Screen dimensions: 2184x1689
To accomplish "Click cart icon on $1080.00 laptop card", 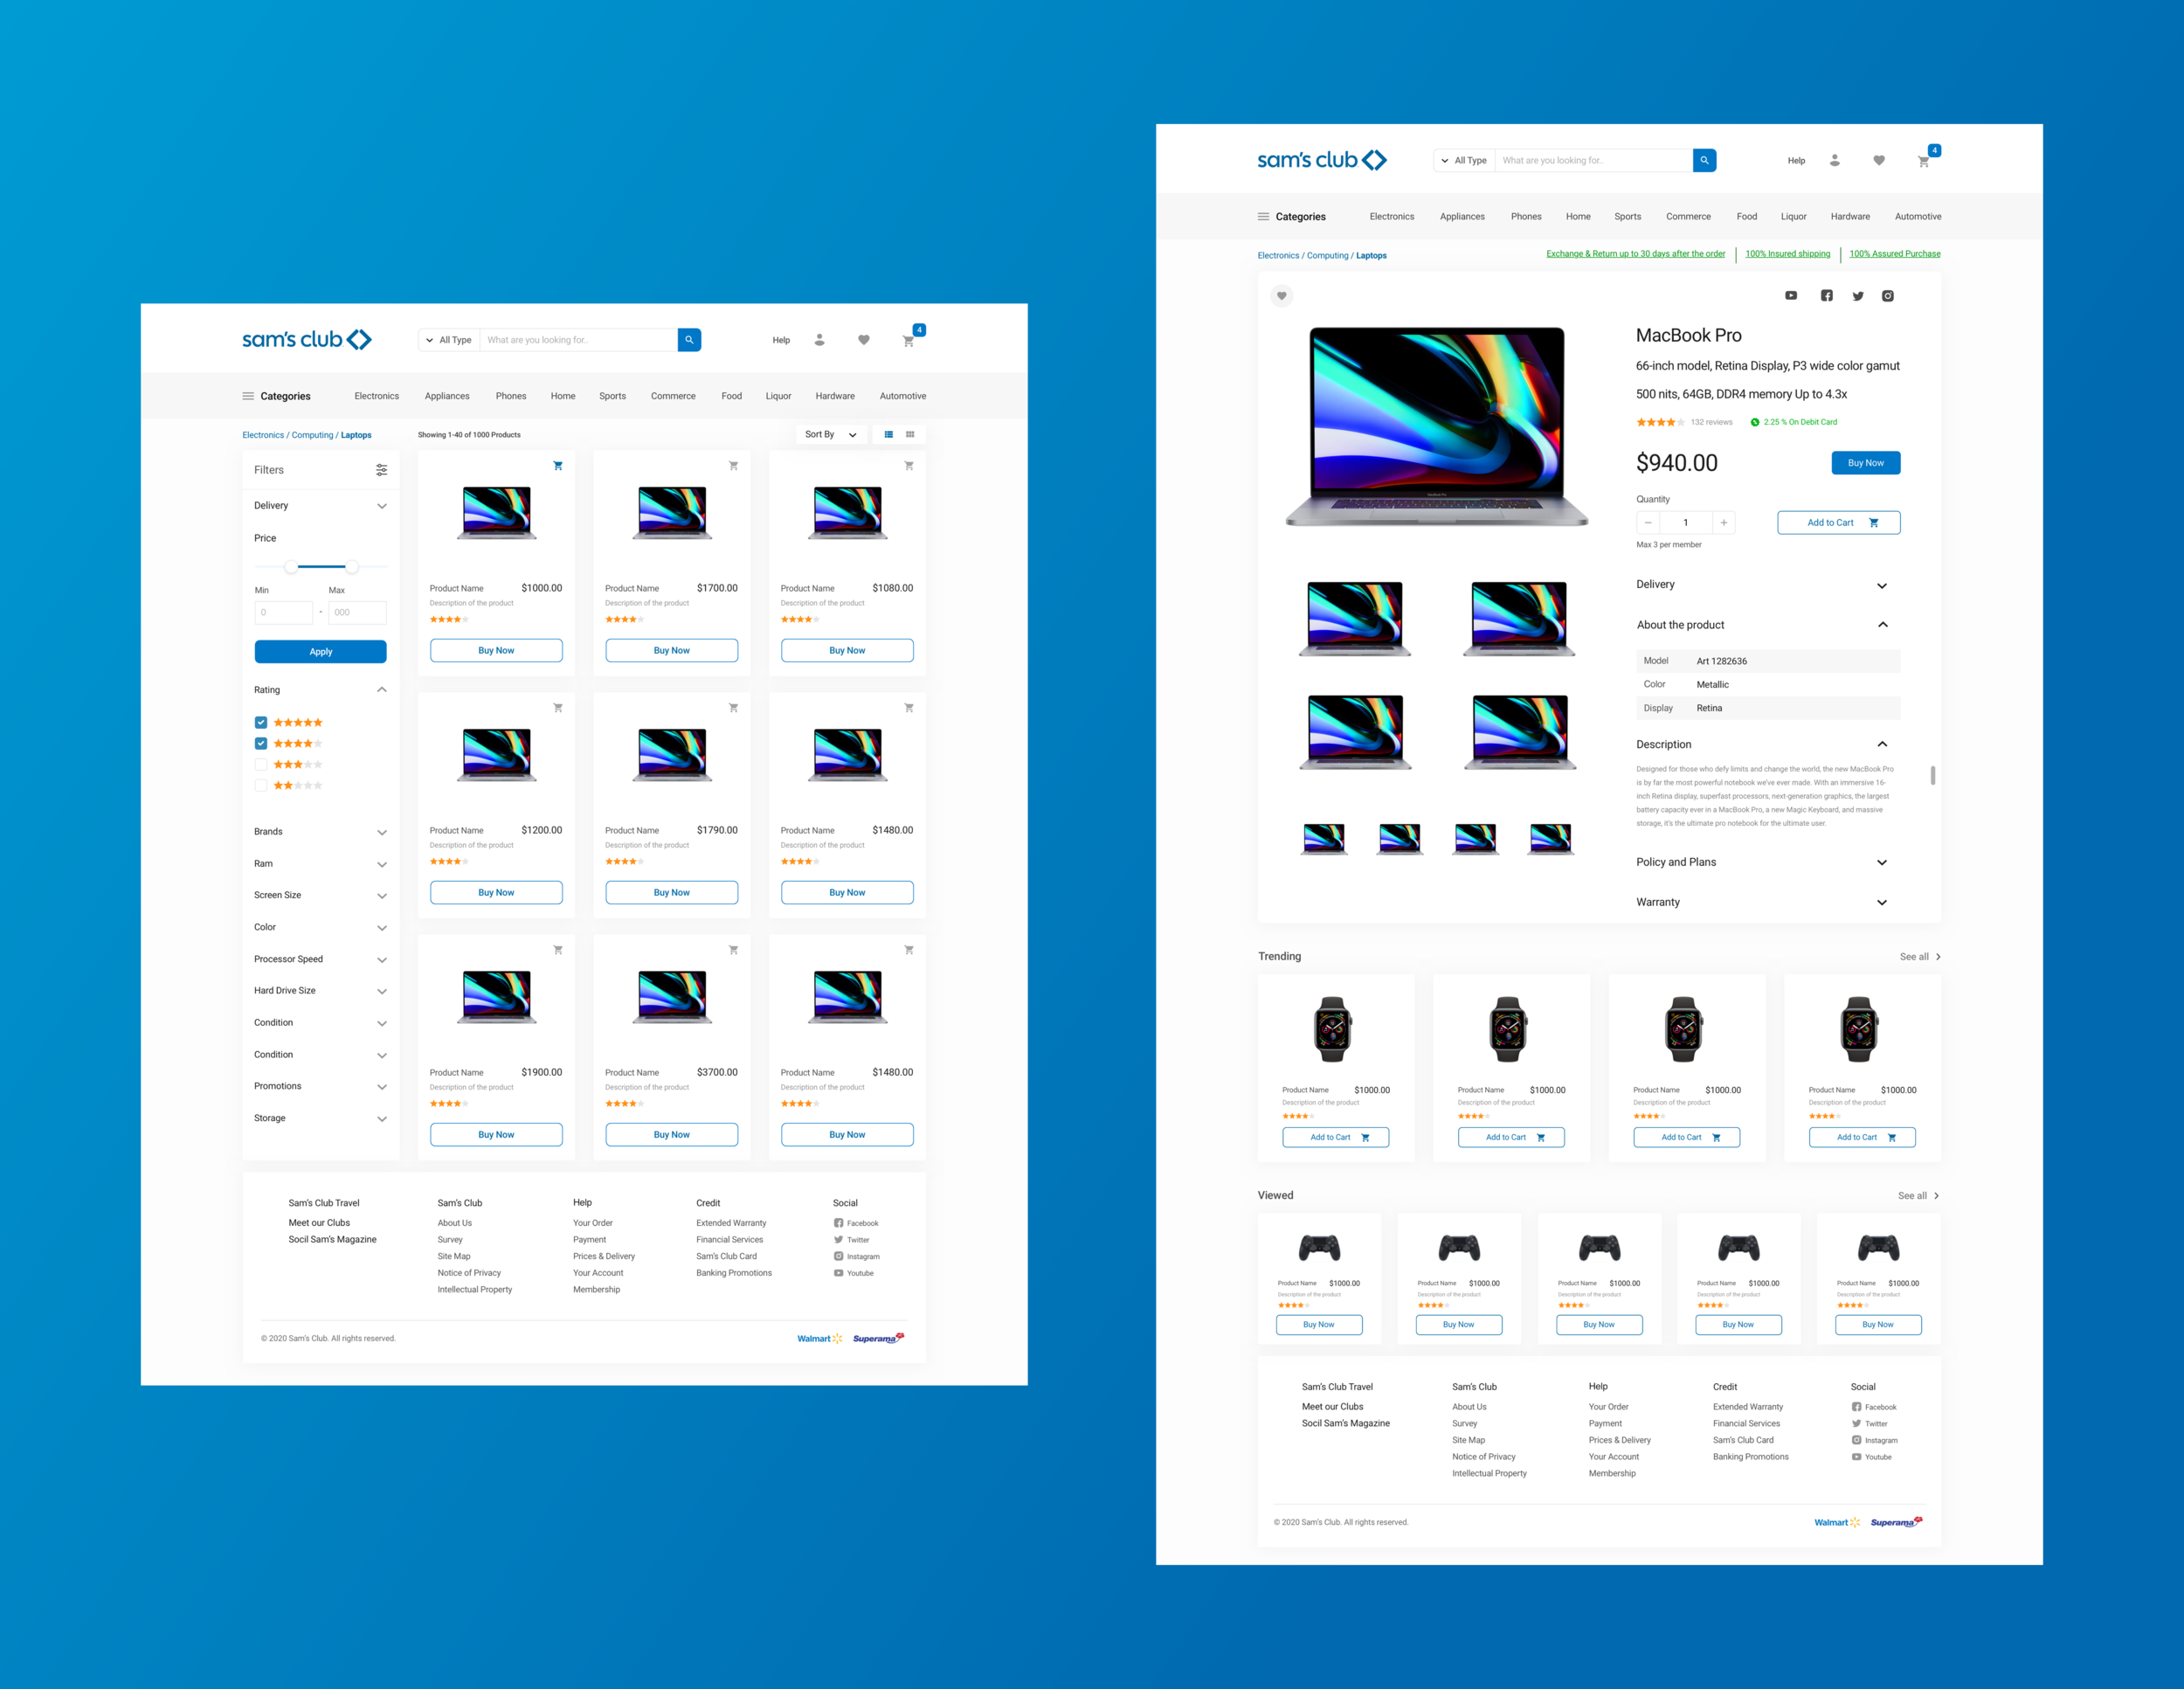I will (x=909, y=466).
